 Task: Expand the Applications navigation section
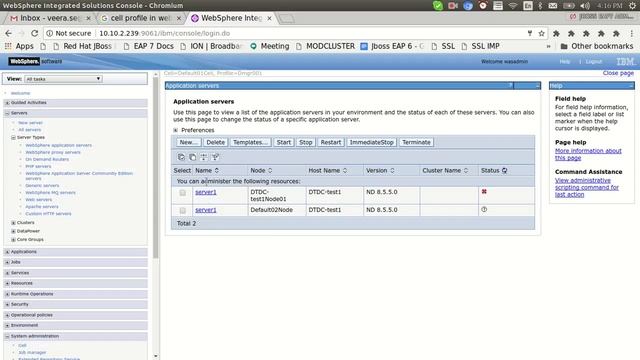pyautogui.click(x=7, y=252)
